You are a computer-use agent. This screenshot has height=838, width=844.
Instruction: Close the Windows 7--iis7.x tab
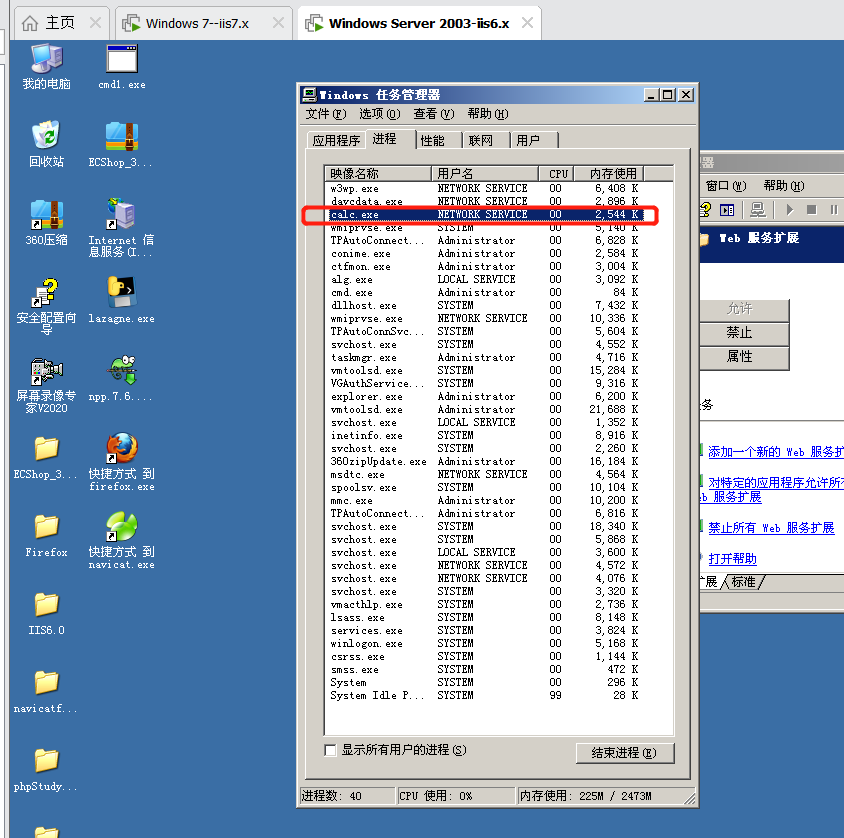coord(278,23)
